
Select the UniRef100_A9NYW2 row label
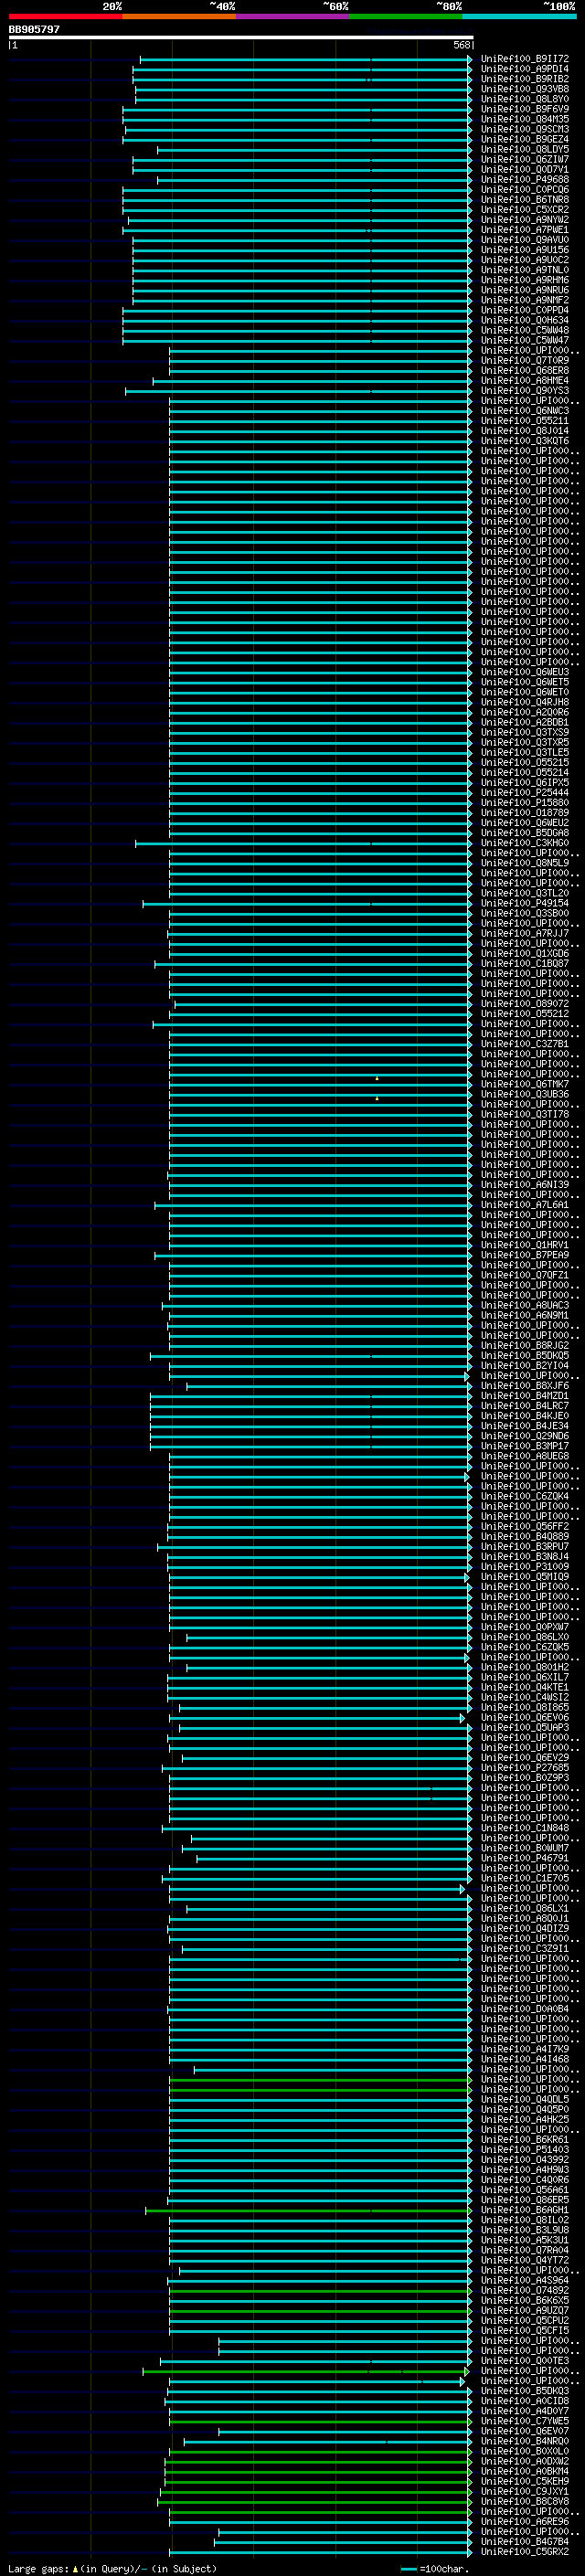525,219
